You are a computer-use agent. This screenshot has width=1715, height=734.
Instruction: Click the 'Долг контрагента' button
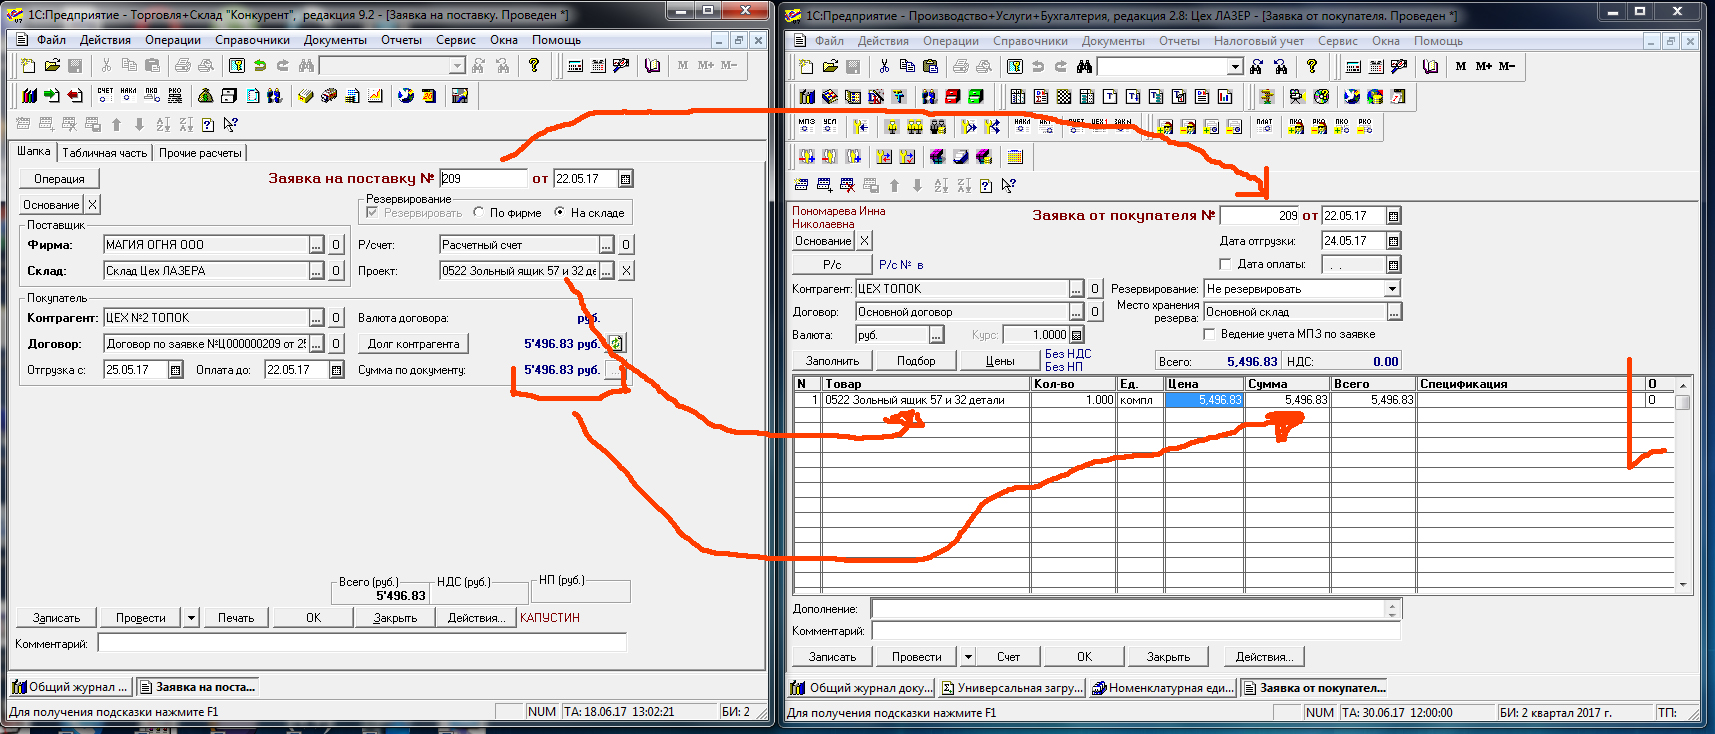click(x=413, y=344)
